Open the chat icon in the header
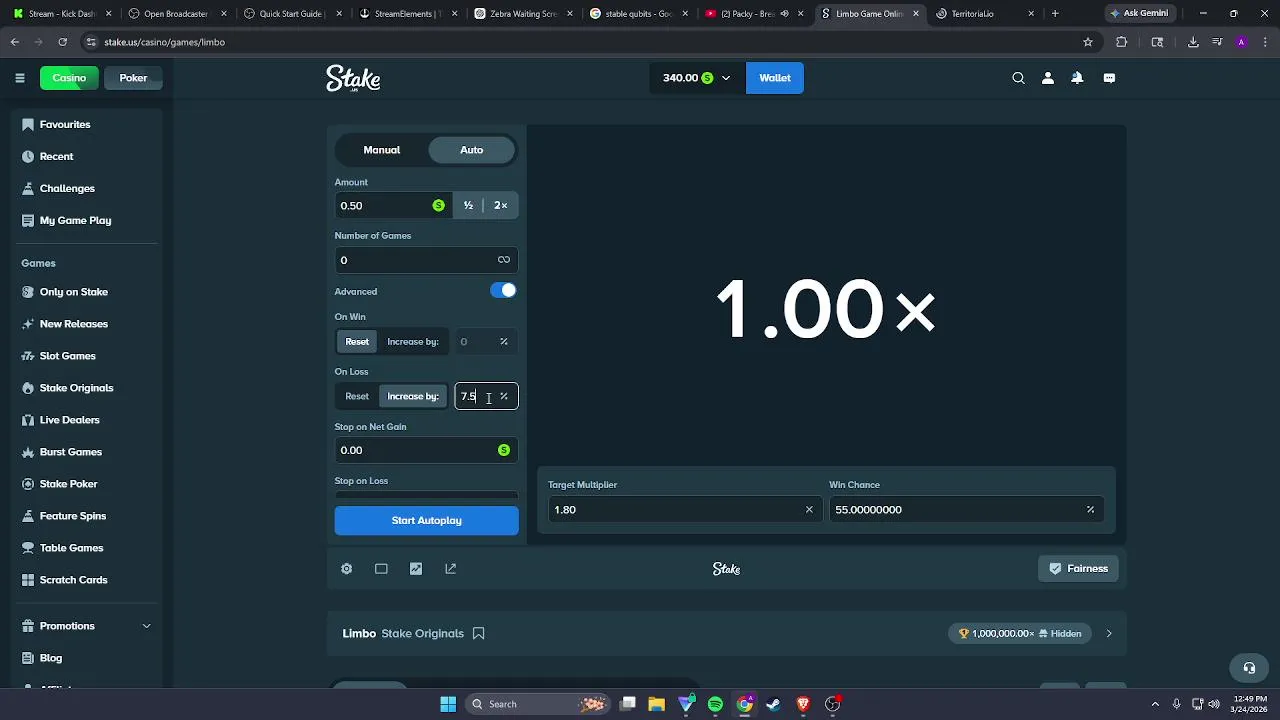The height and width of the screenshot is (720, 1280). tap(1109, 78)
